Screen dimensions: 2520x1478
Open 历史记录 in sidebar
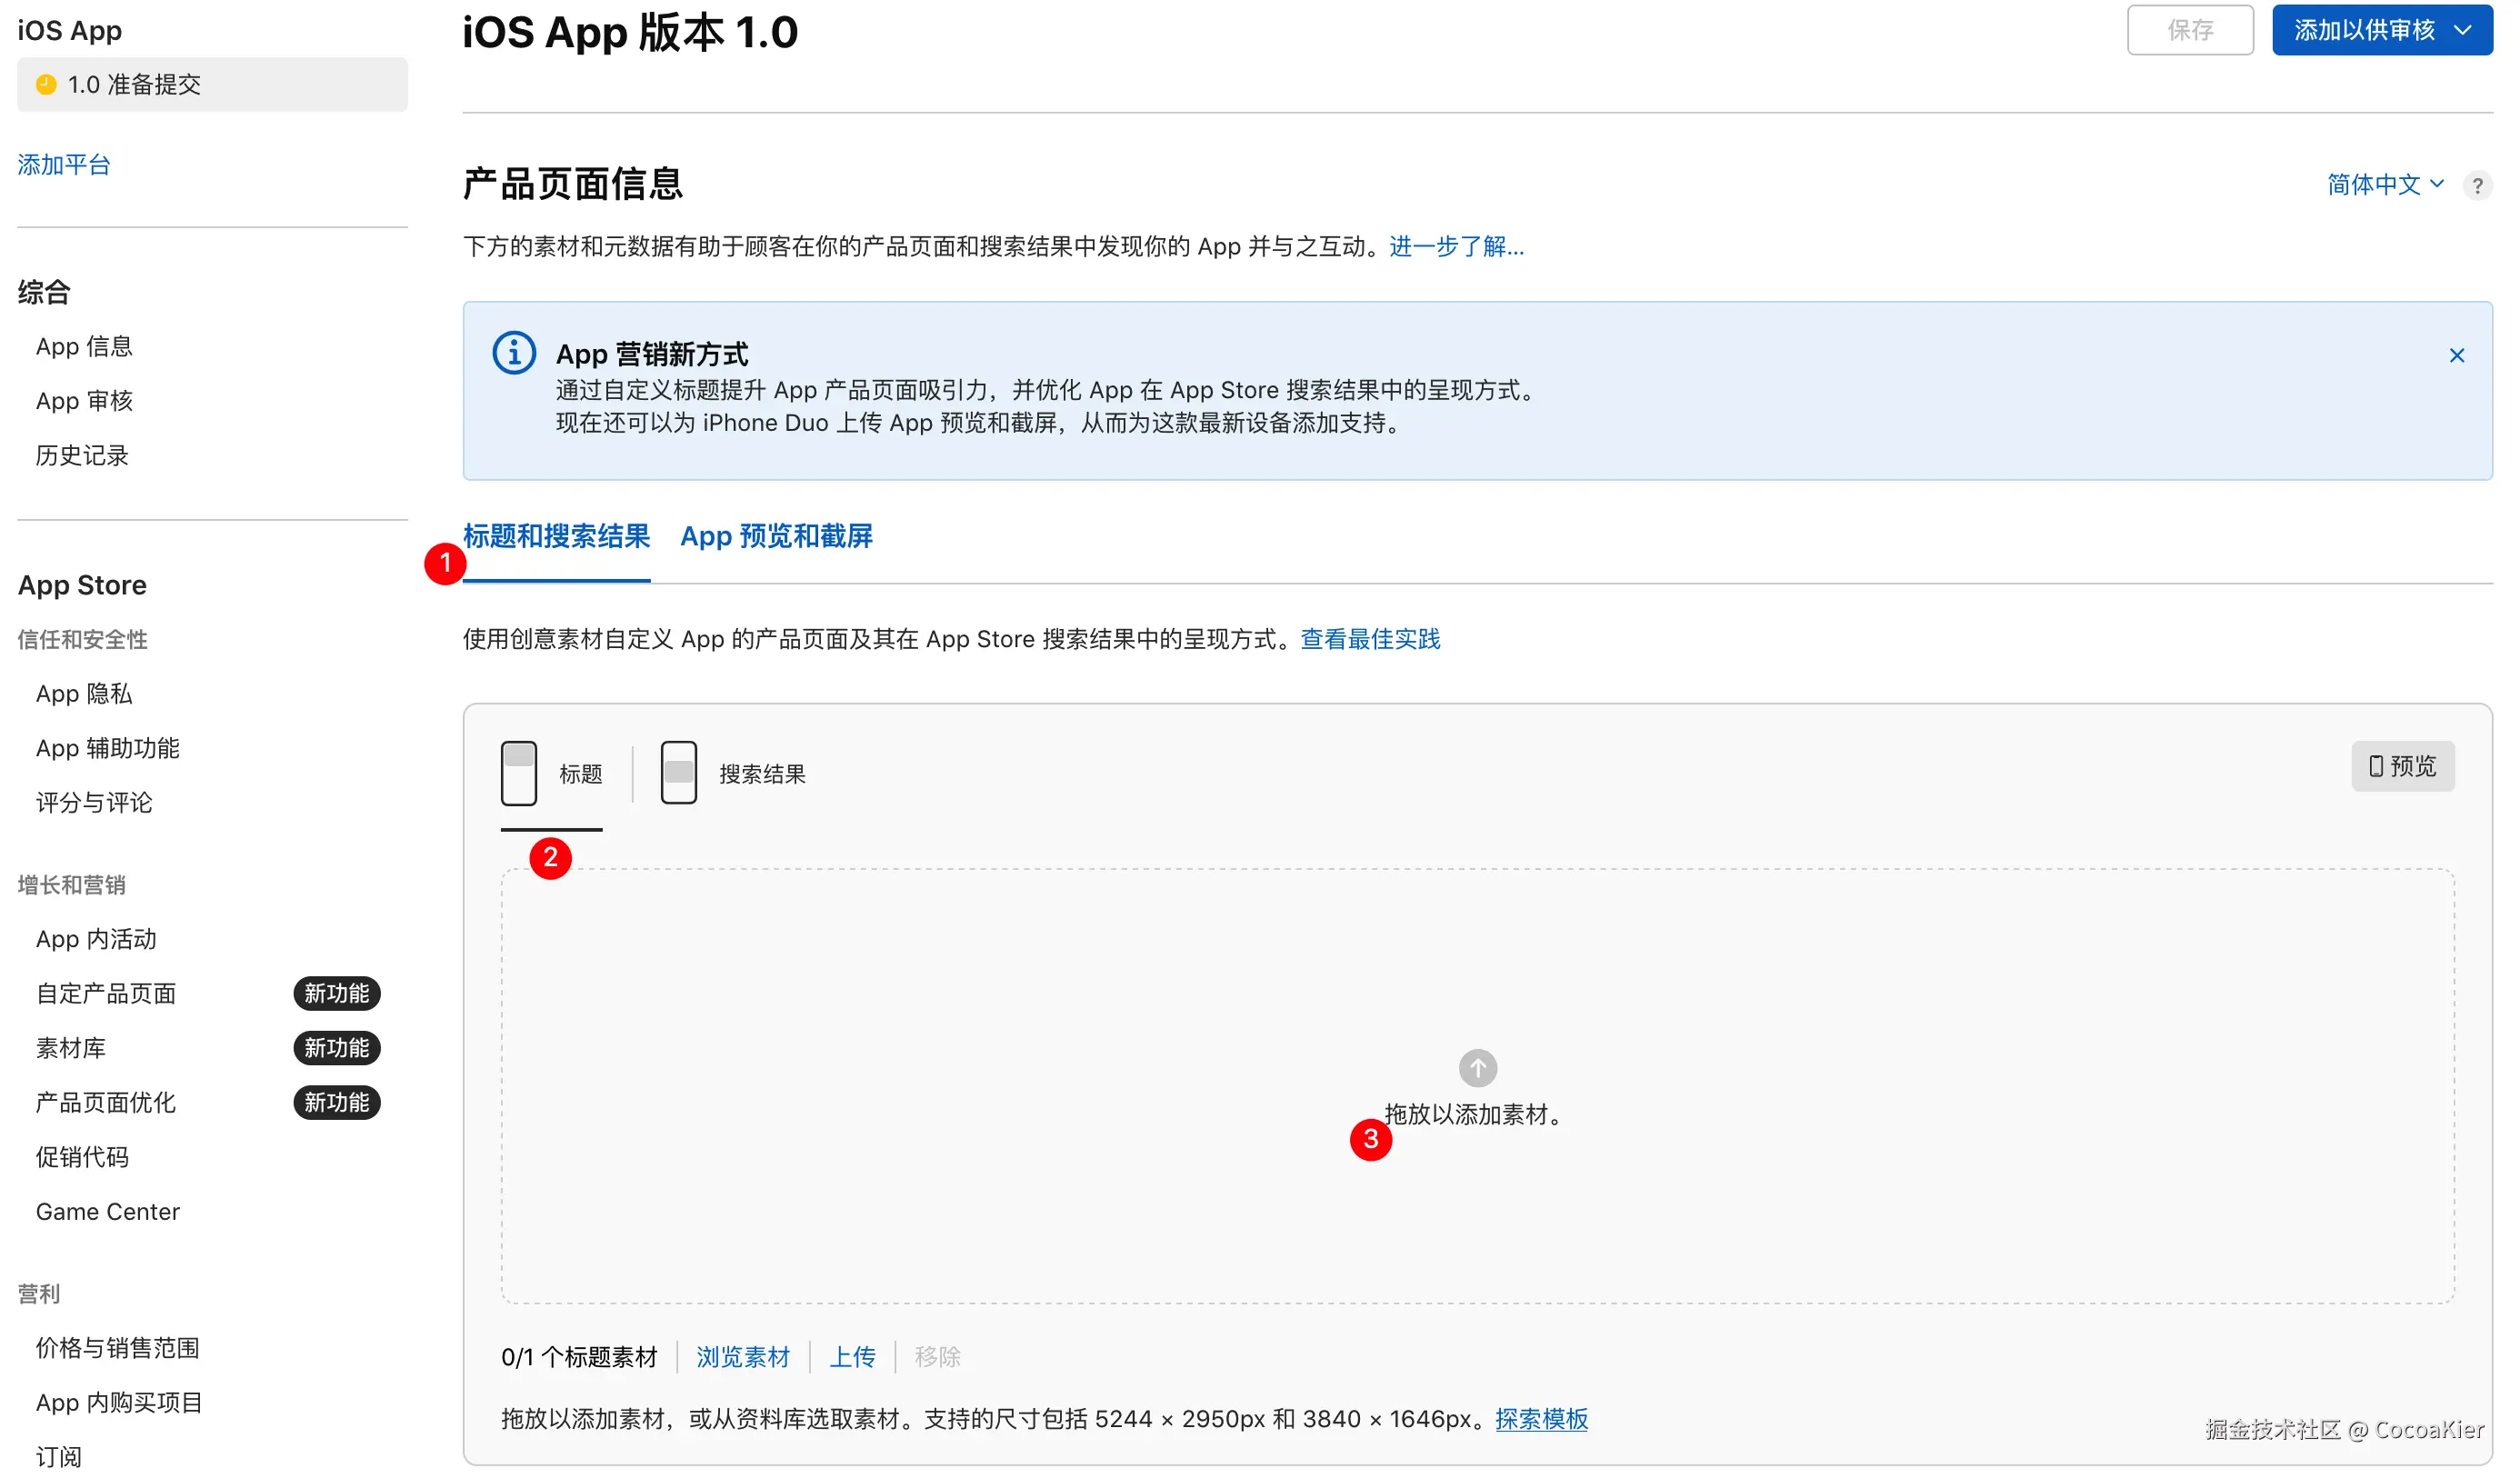(82, 456)
